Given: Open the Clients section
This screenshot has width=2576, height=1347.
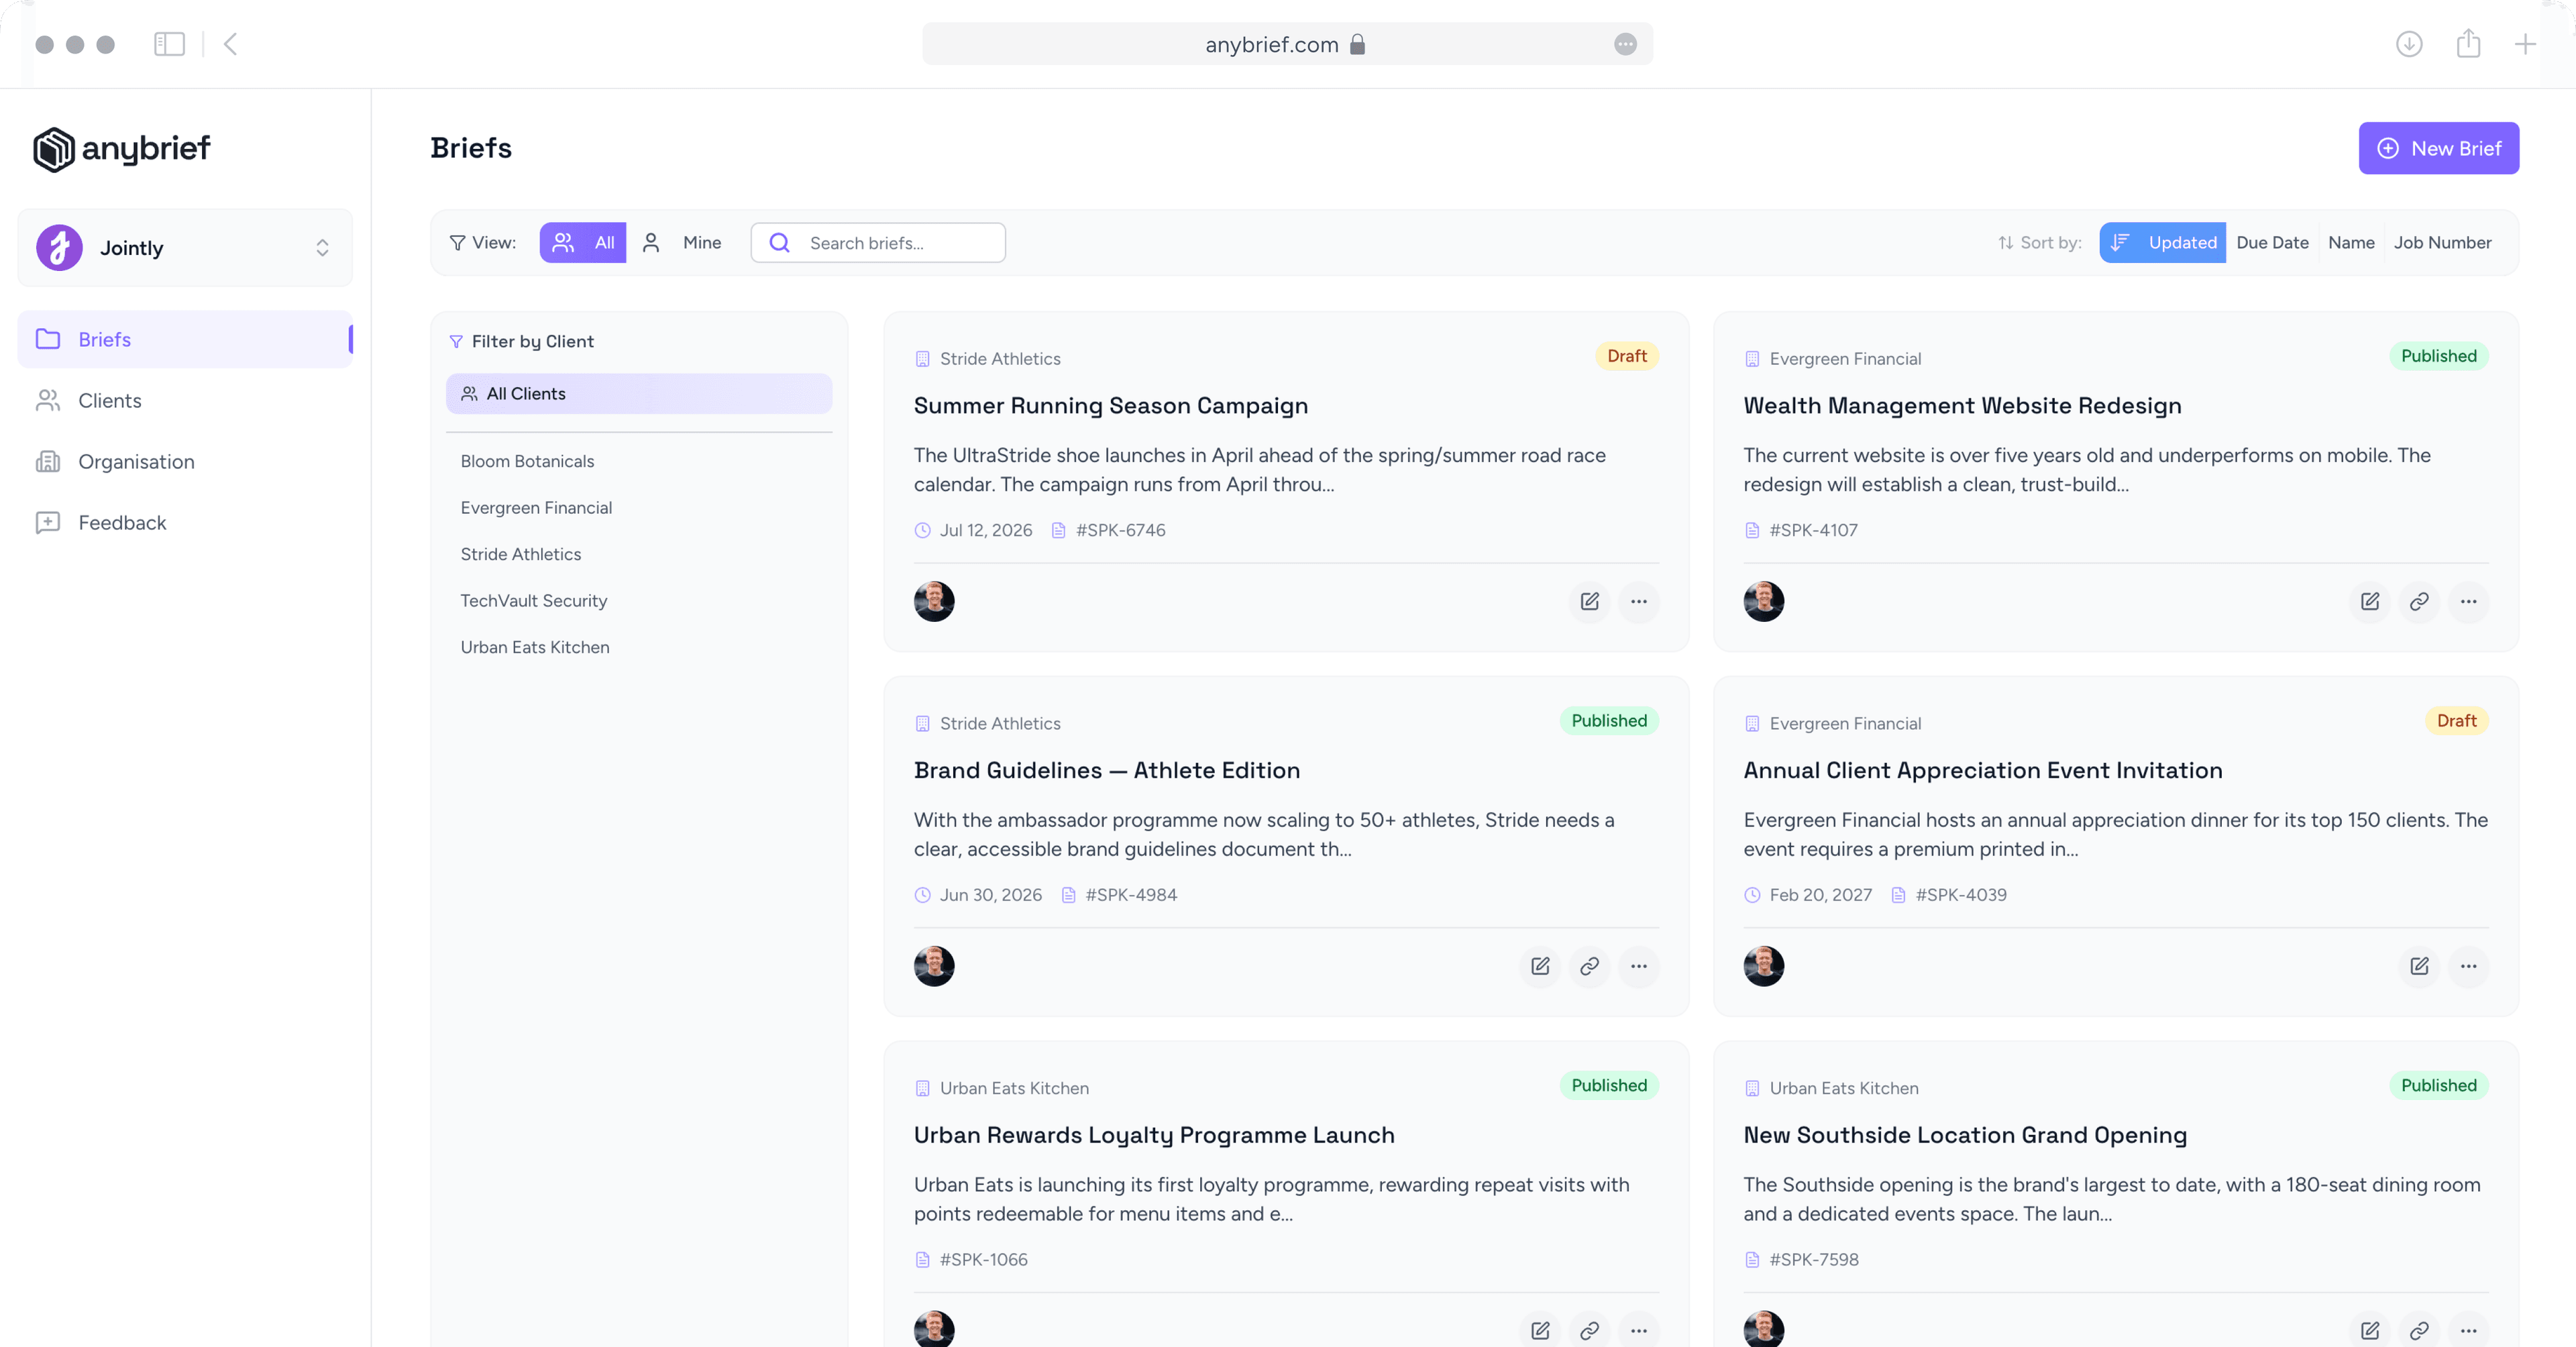Looking at the screenshot, I should click(x=110, y=400).
